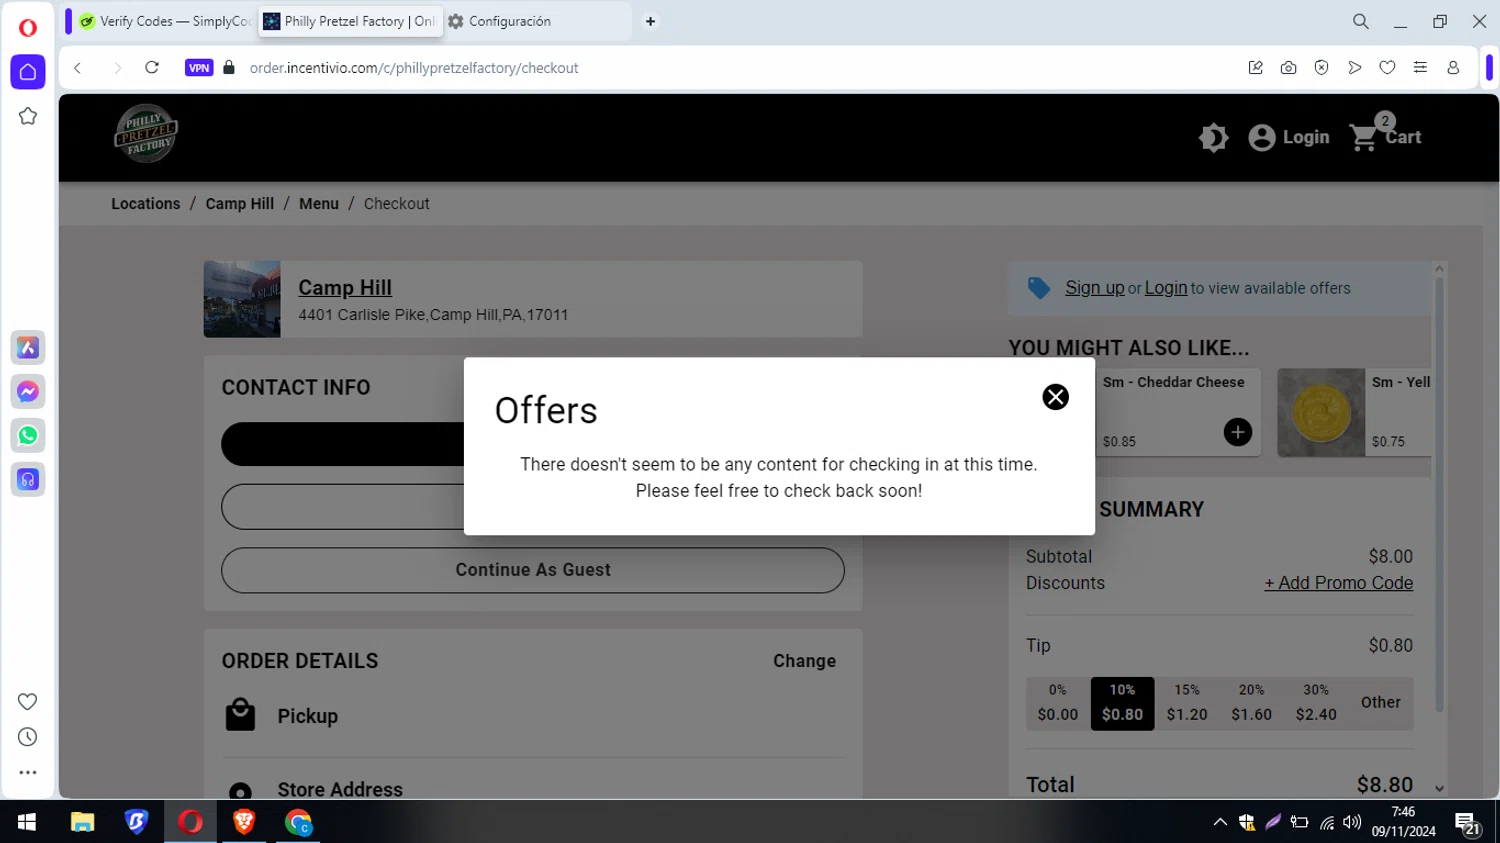Reload the current page
Image resolution: width=1500 pixels, height=843 pixels.
point(152,68)
